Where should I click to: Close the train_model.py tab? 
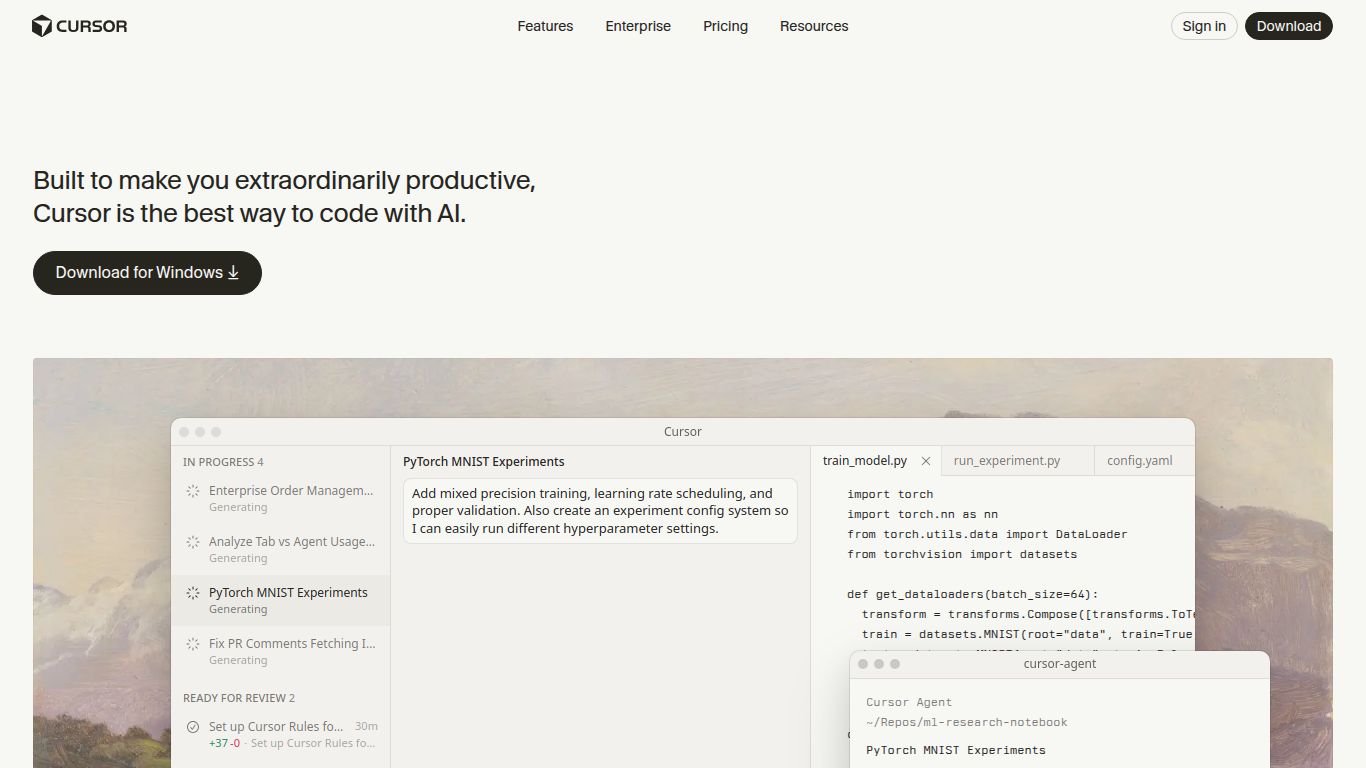pyautogui.click(x=926, y=461)
